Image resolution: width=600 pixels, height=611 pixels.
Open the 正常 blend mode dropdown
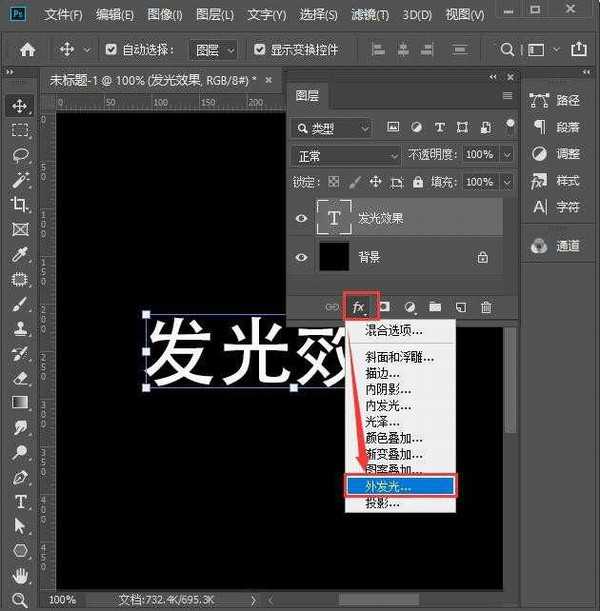point(346,155)
